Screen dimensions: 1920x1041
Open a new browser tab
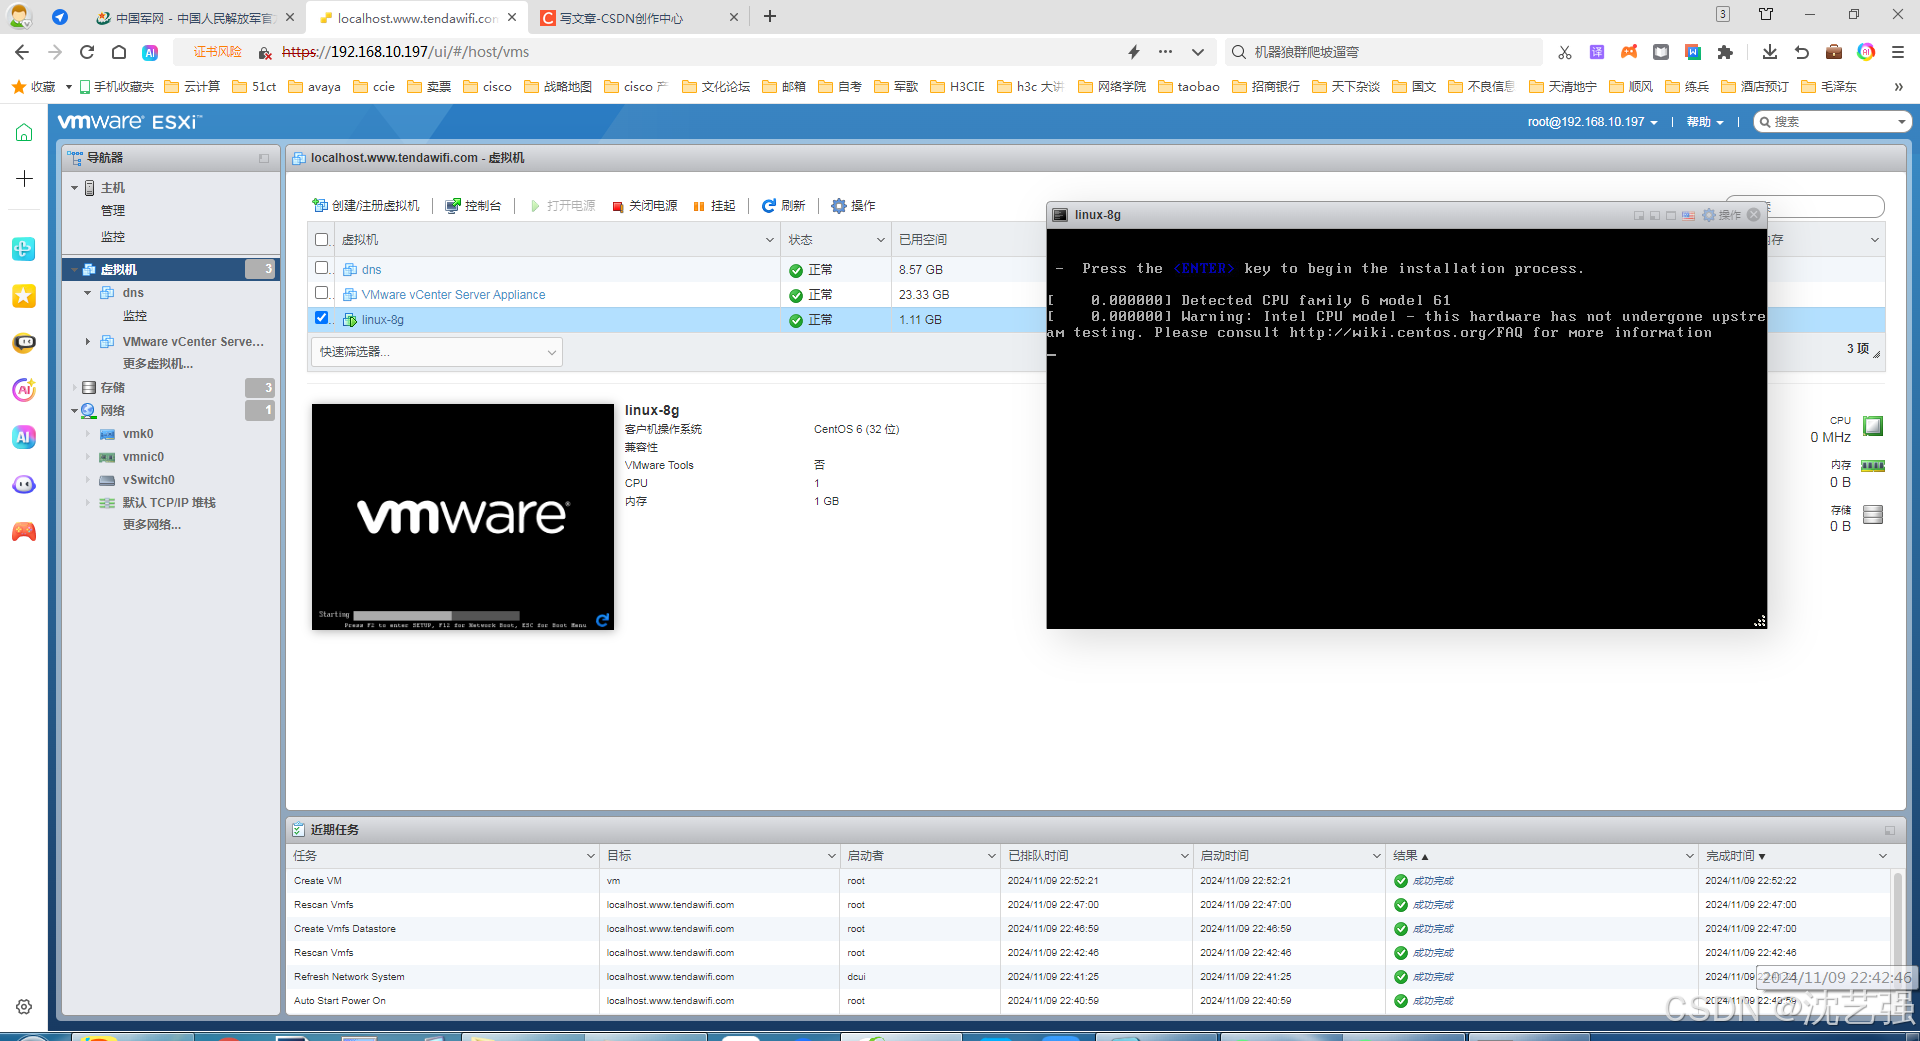[x=770, y=17]
